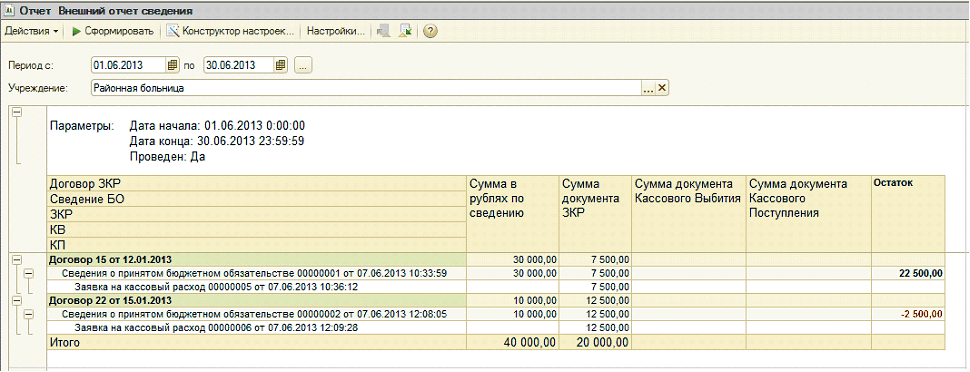Viewport: 970px width, 372px height.
Task: Collapse the Договор 15 от 12.01.2013 group
Action: coord(17,259)
